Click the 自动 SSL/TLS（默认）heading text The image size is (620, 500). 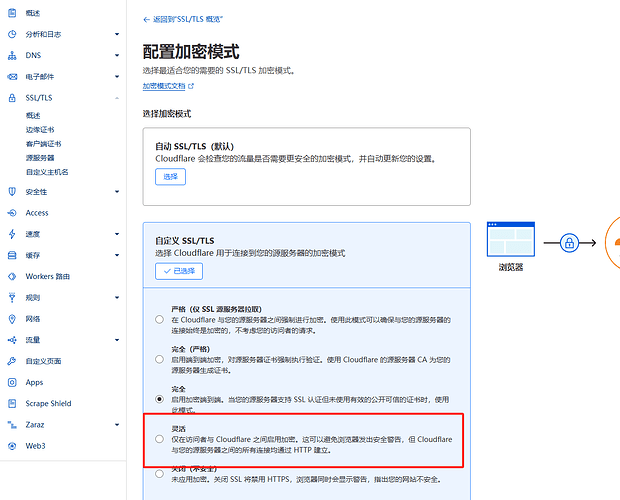click(x=195, y=146)
